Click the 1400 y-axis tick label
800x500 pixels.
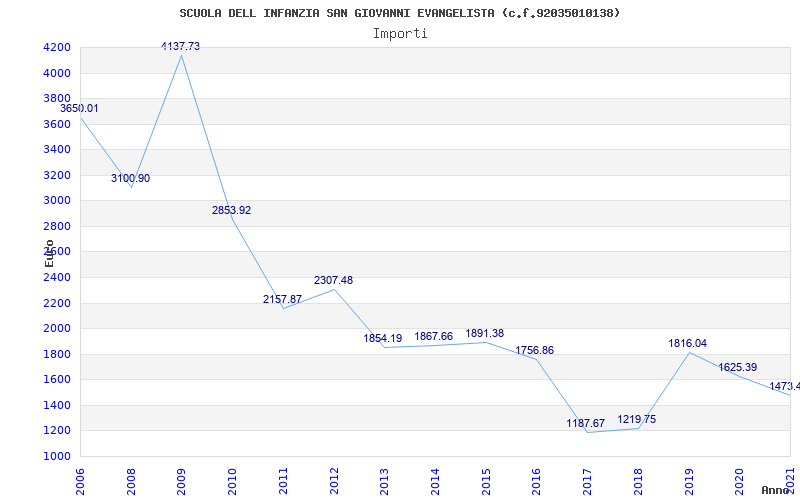57,406
